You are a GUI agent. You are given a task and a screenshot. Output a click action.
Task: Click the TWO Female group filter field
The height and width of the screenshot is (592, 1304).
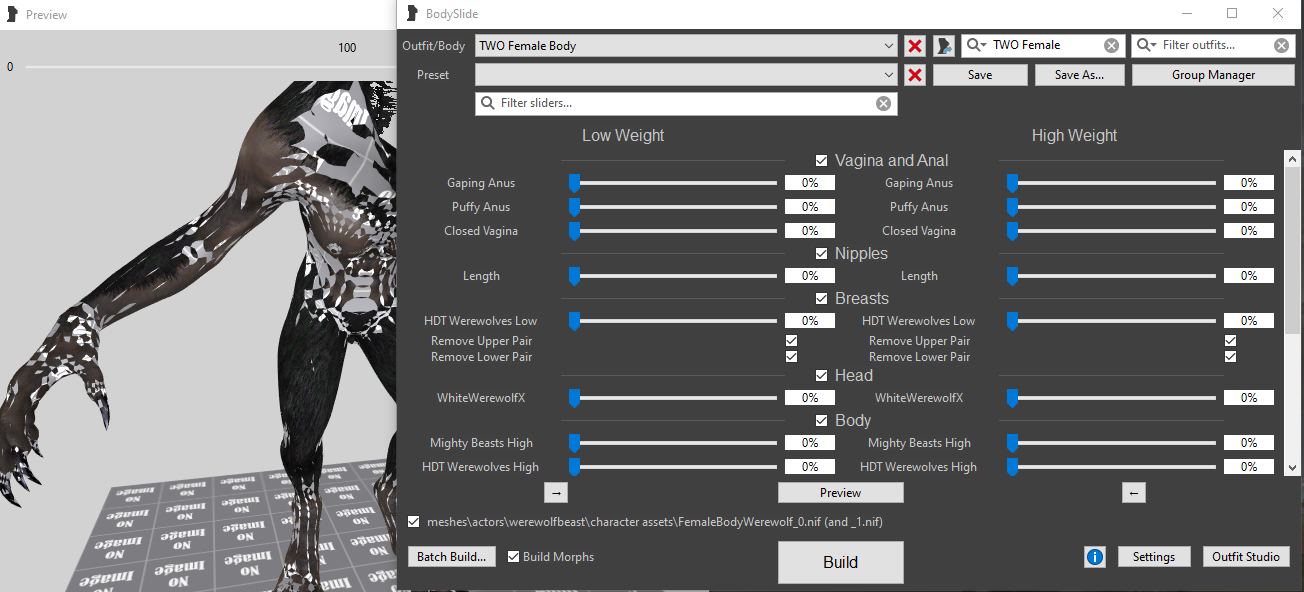click(1043, 46)
